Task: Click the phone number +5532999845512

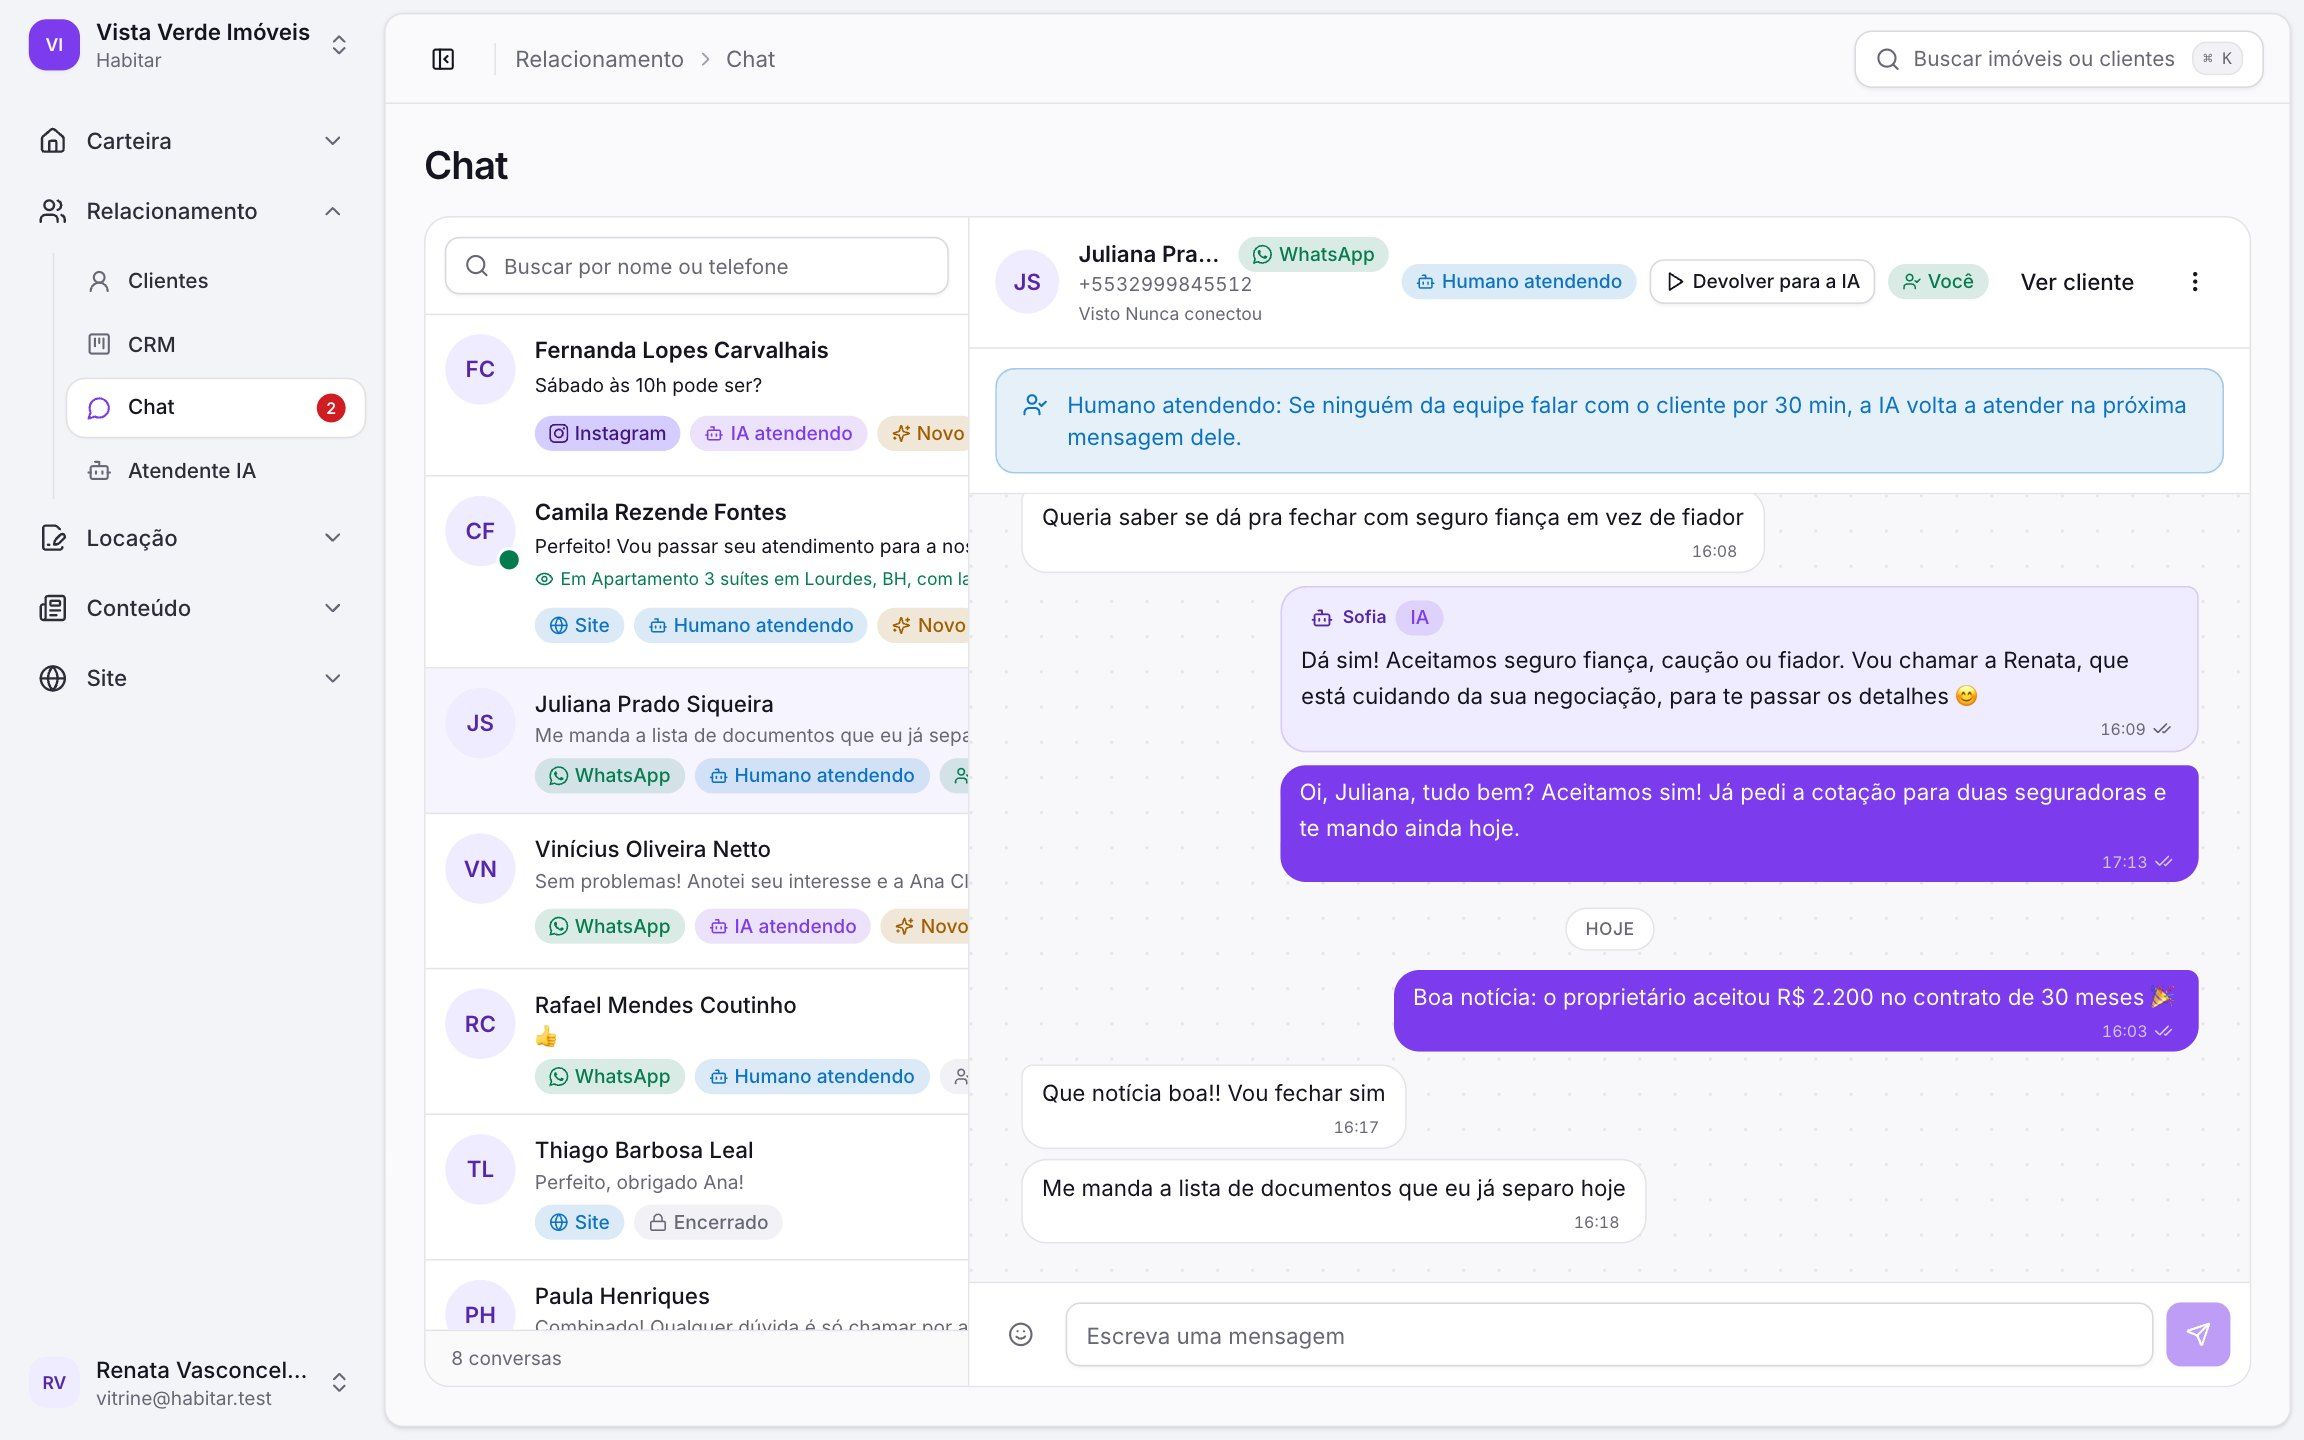Action: [x=1165, y=284]
